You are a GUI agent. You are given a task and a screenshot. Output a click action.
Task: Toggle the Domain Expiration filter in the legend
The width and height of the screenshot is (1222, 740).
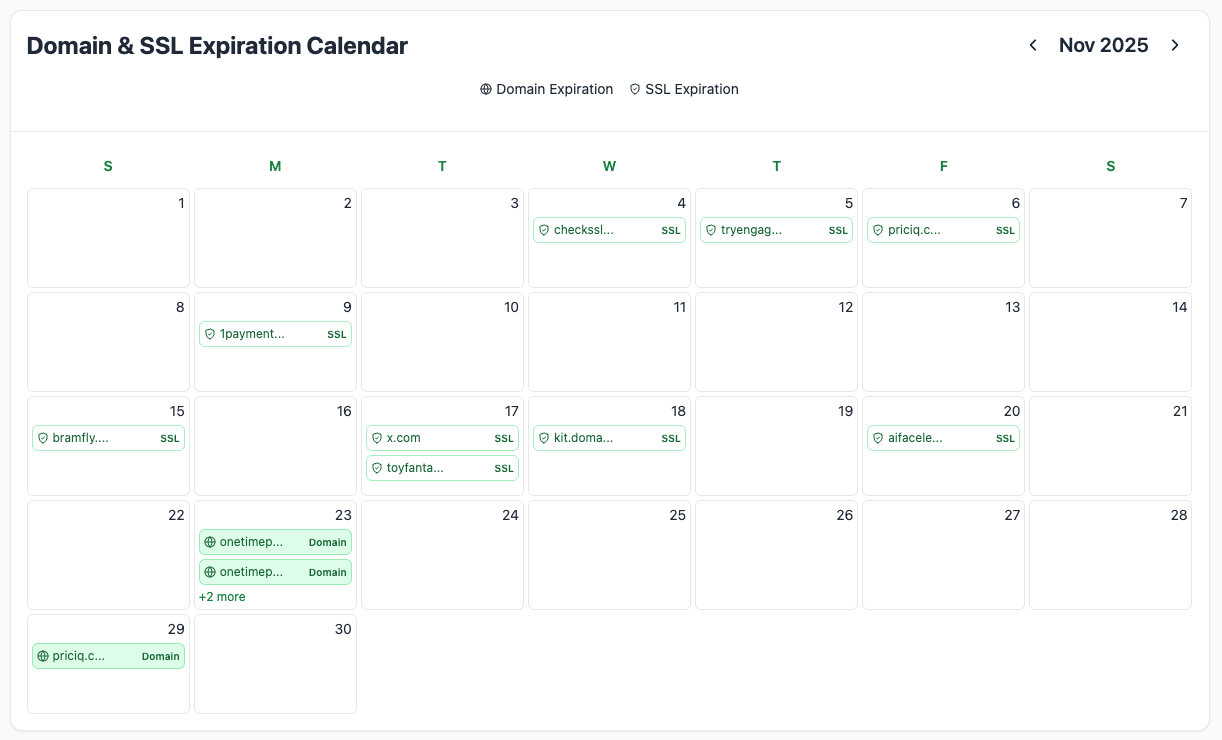click(x=547, y=89)
